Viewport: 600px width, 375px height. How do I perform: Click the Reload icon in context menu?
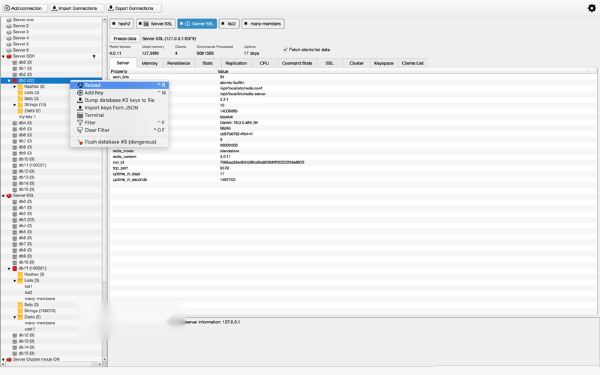coord(80,85)
